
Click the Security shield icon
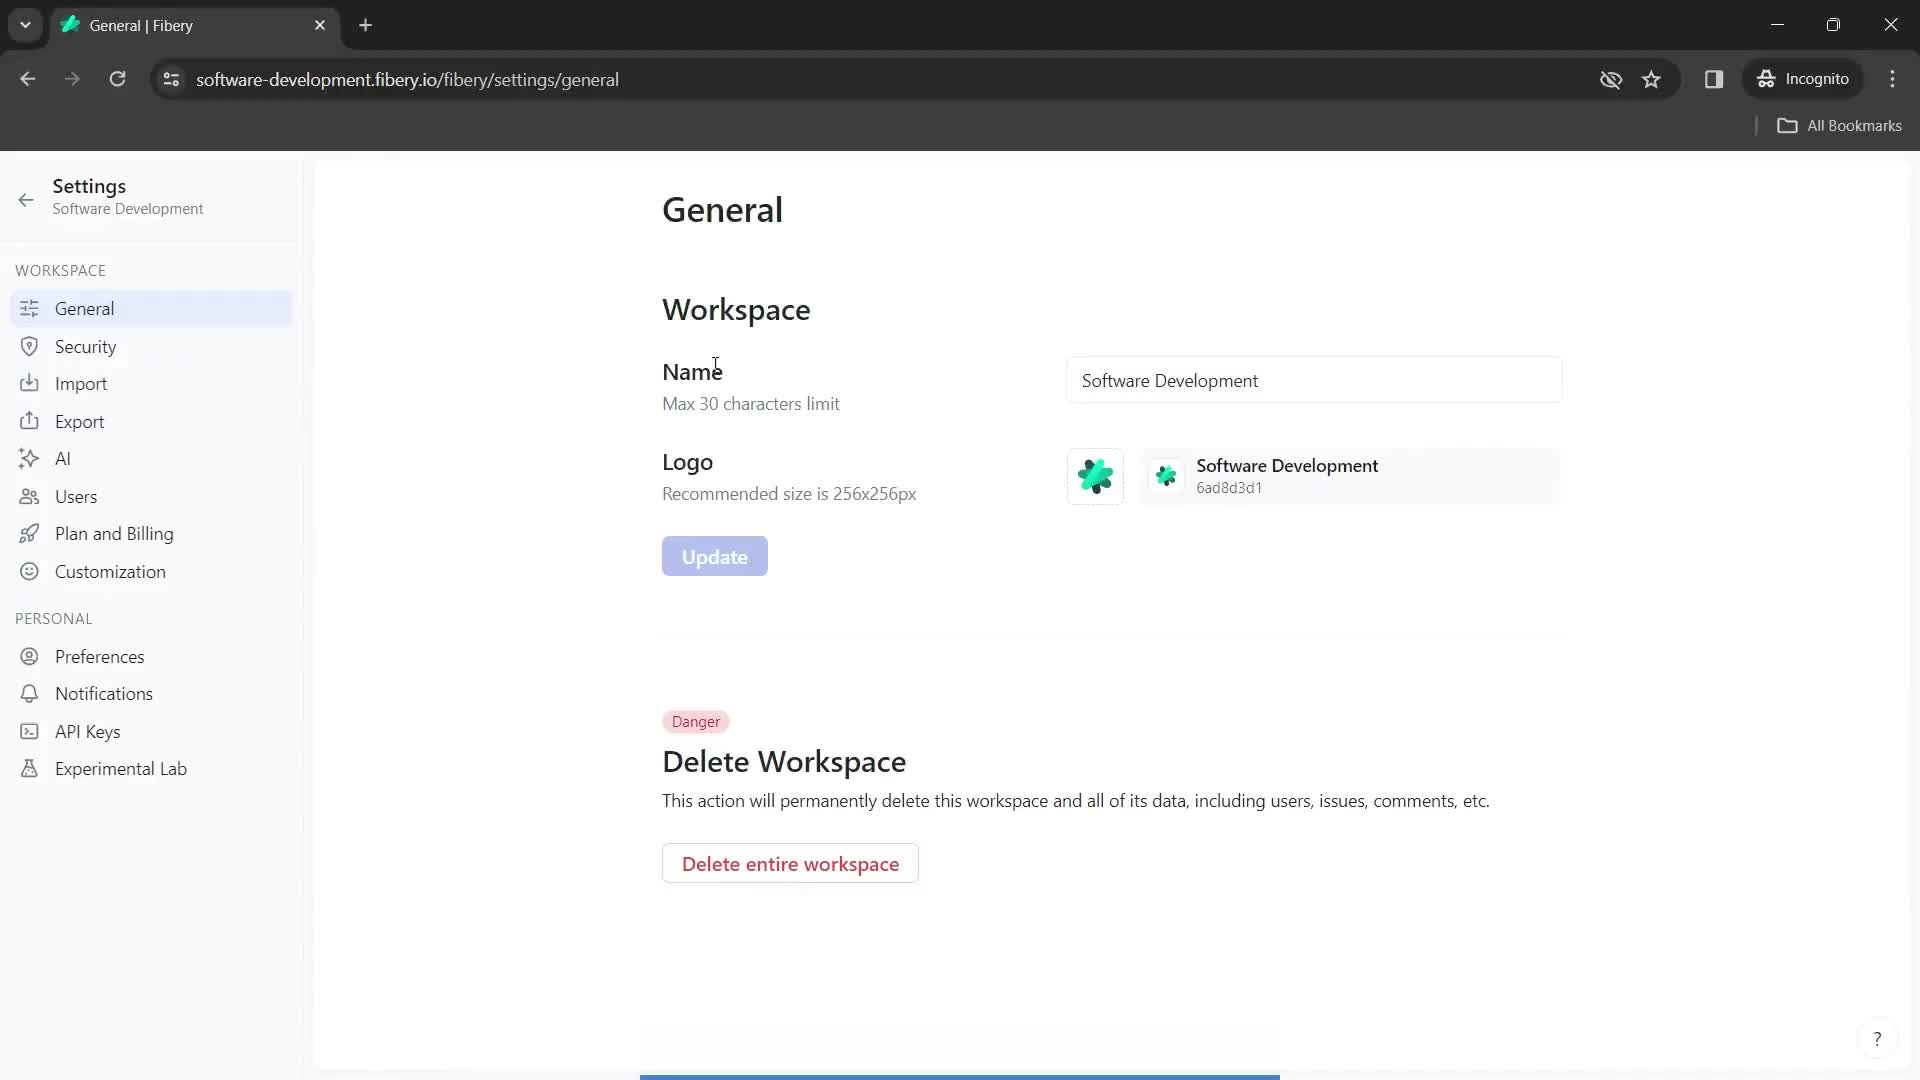[x=29, y=346]
